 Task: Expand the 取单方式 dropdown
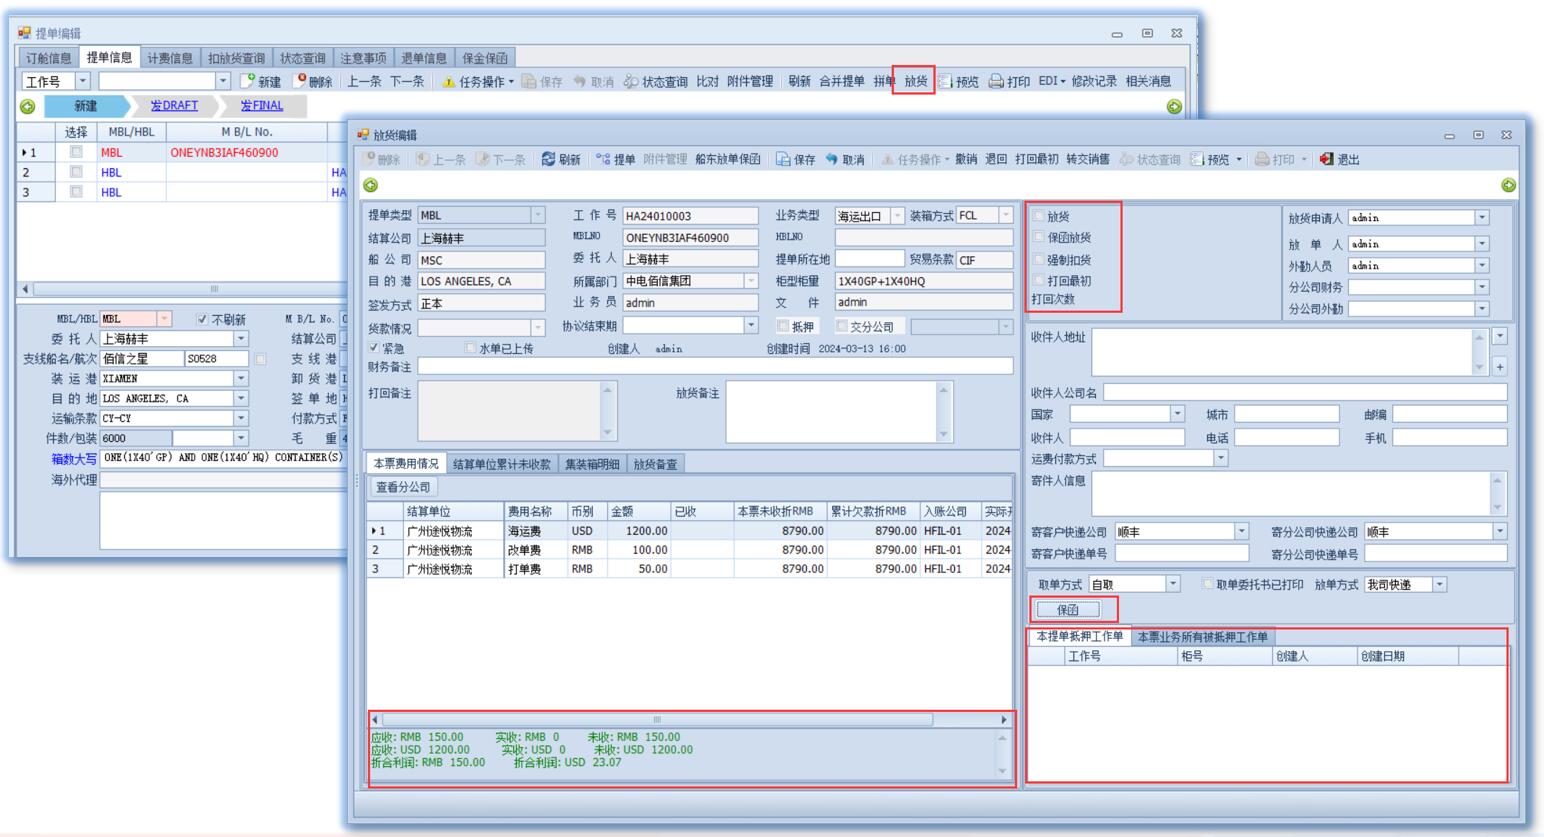tap(1173, 584)
